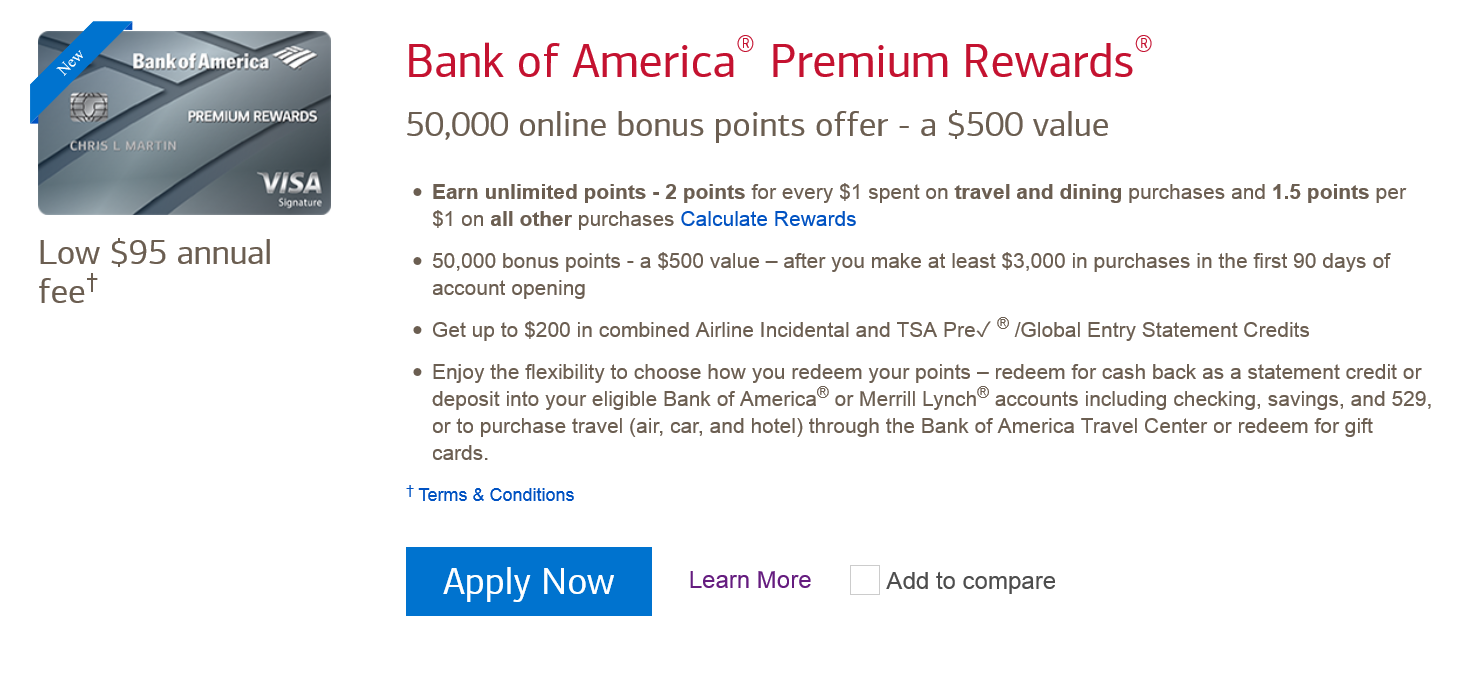Click the dagger symbol after annual fee
Screen dimensions: 1470x691
click(x=91, y=284)
